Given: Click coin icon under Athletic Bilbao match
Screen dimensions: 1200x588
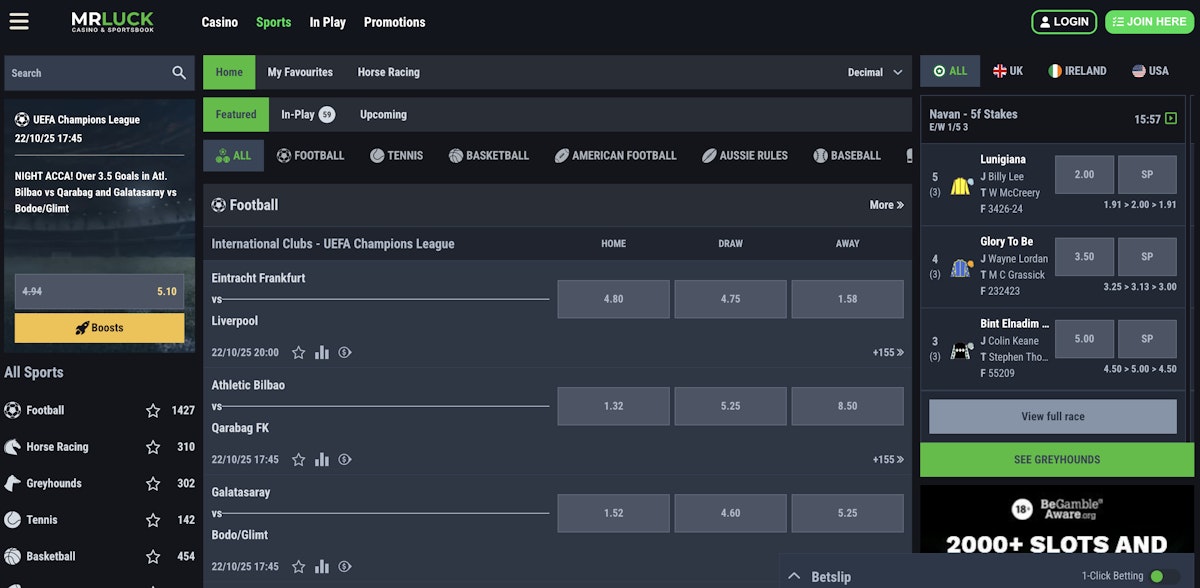Looking at the screenshot, I should coord(345,460).
